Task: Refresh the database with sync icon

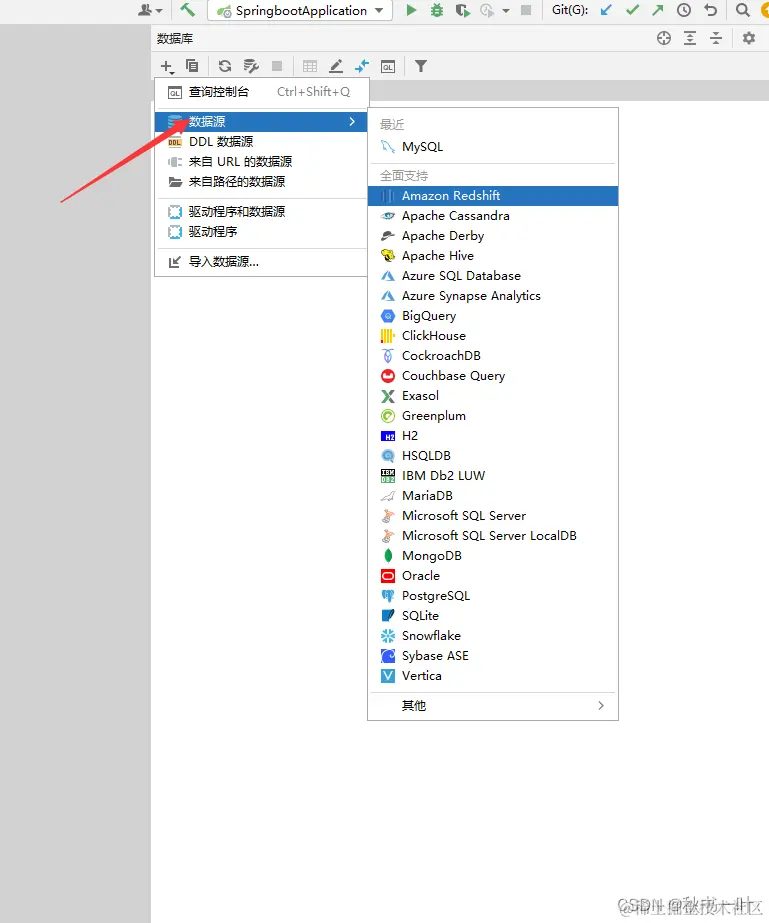Action: click(x=224, y=66)
